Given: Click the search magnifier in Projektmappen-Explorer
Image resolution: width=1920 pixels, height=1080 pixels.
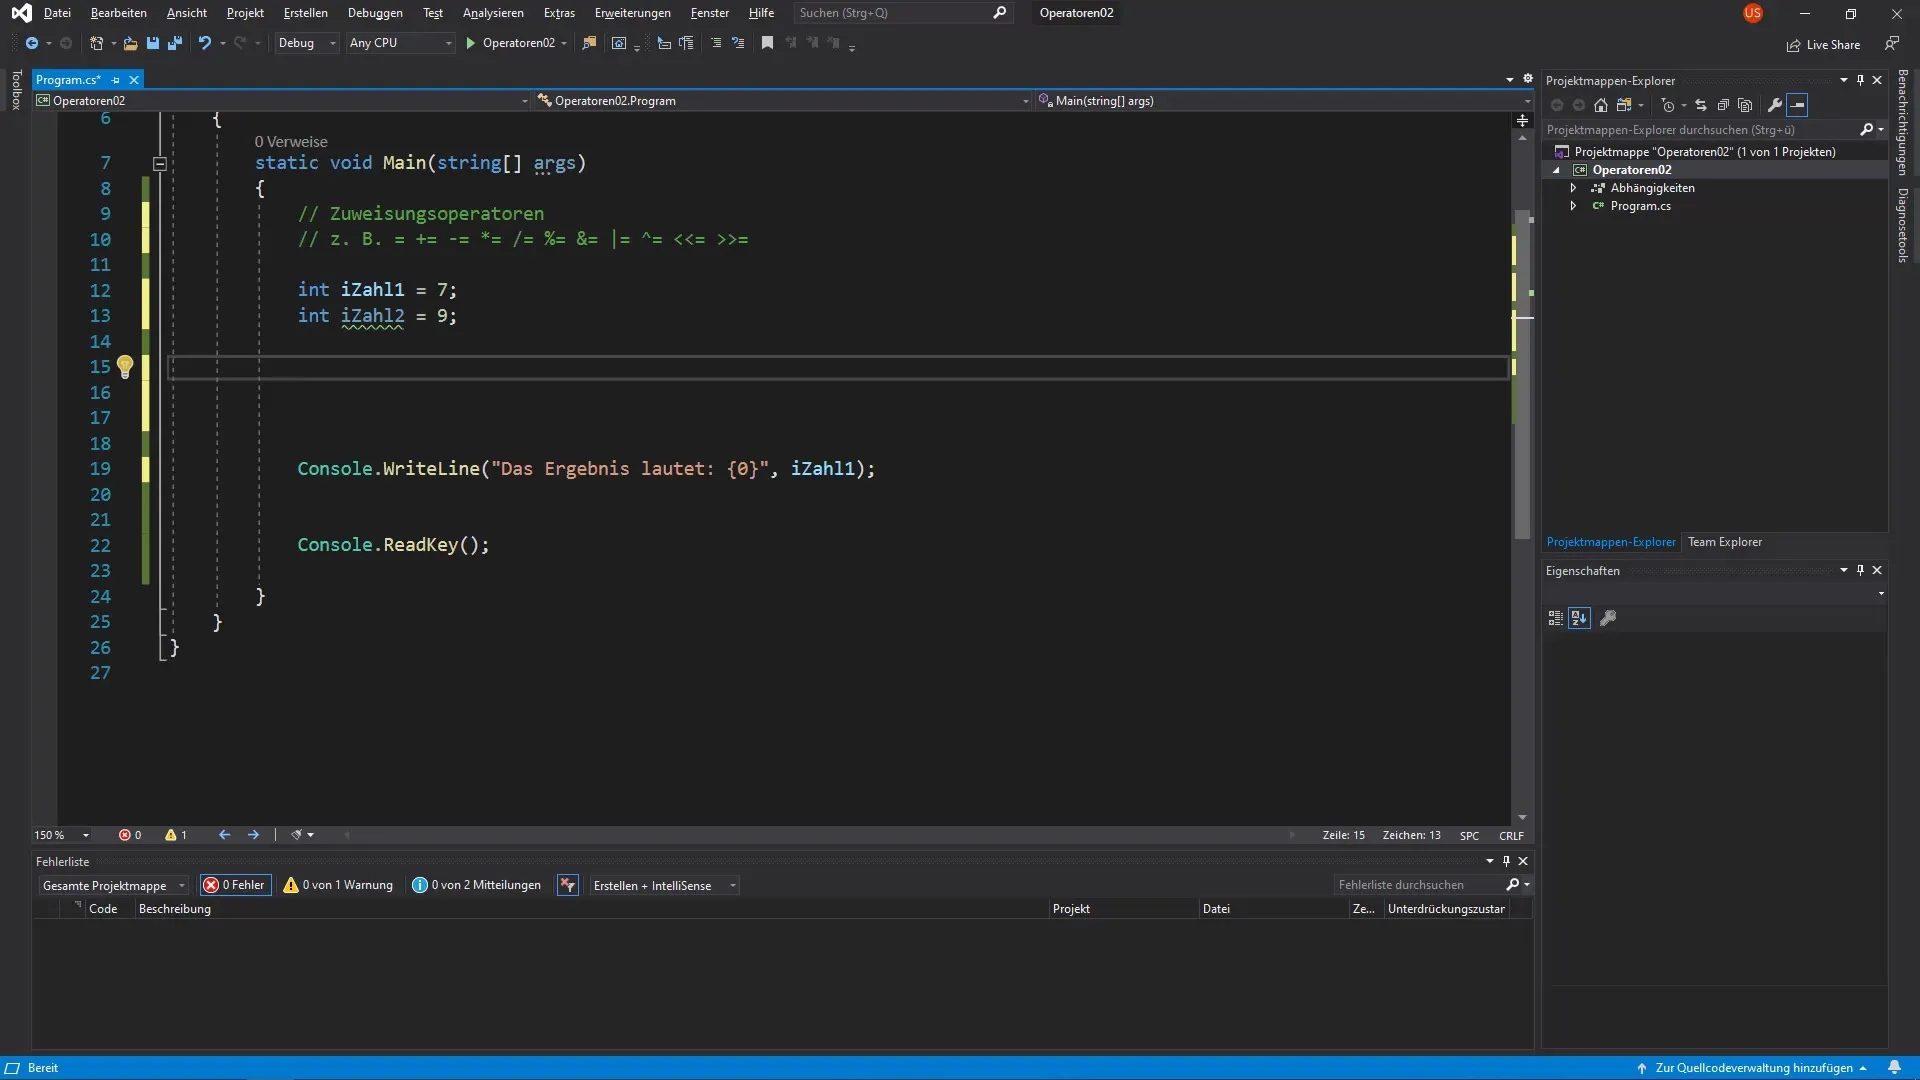Looking at the screenshot, I should 1866,130.
